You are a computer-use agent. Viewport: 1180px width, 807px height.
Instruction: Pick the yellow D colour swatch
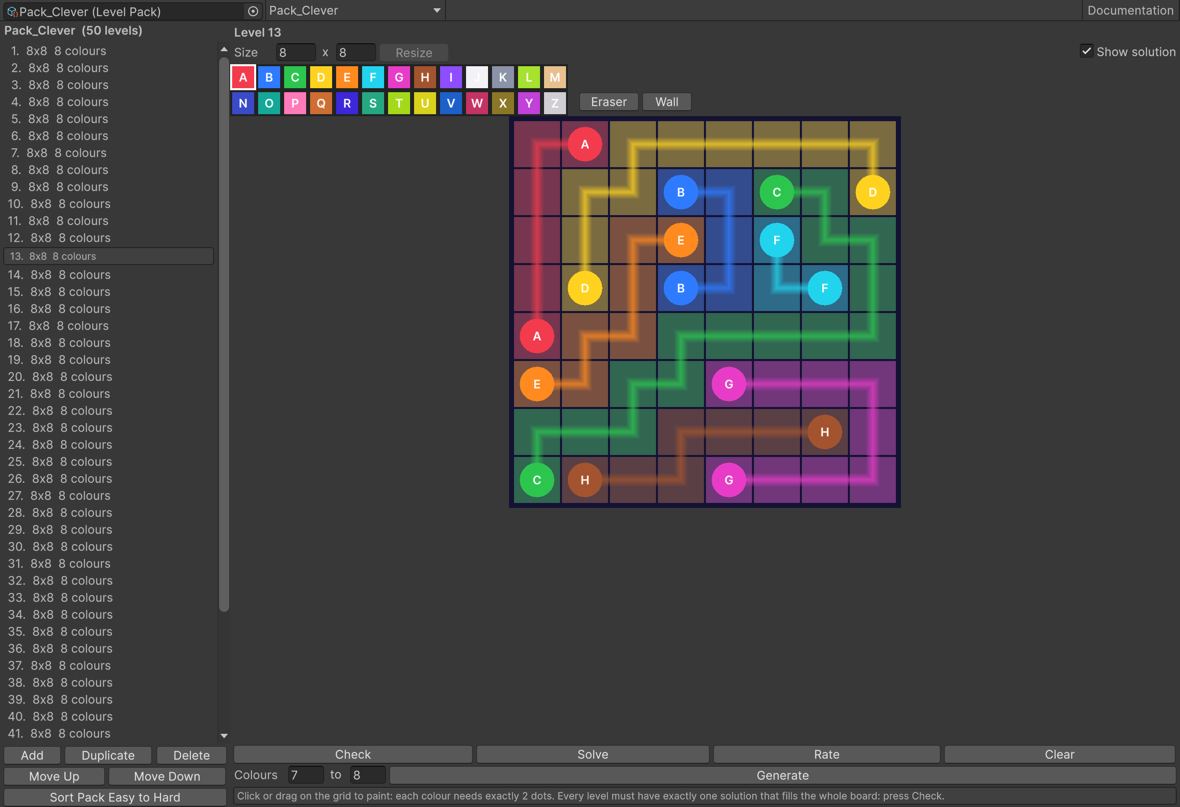pyautogui.click(x=321, y=77)
